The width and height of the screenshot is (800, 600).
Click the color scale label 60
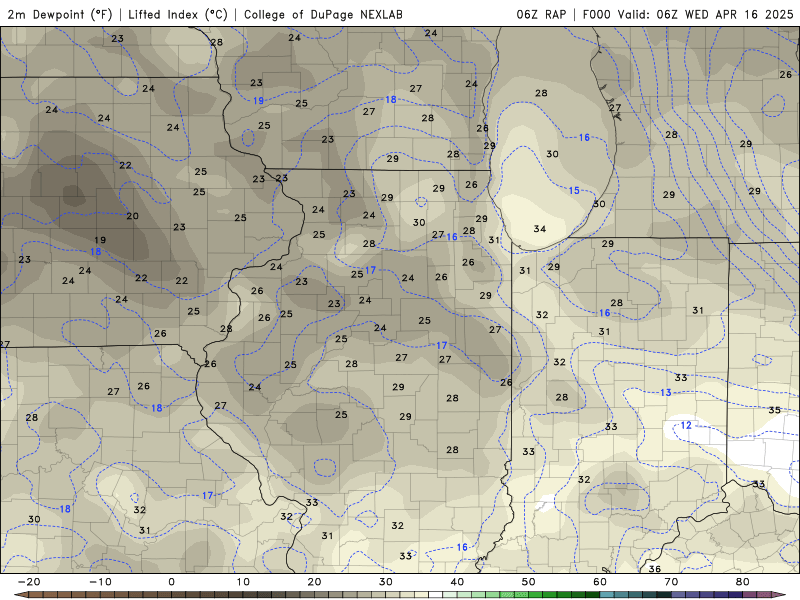coord(600,582)
